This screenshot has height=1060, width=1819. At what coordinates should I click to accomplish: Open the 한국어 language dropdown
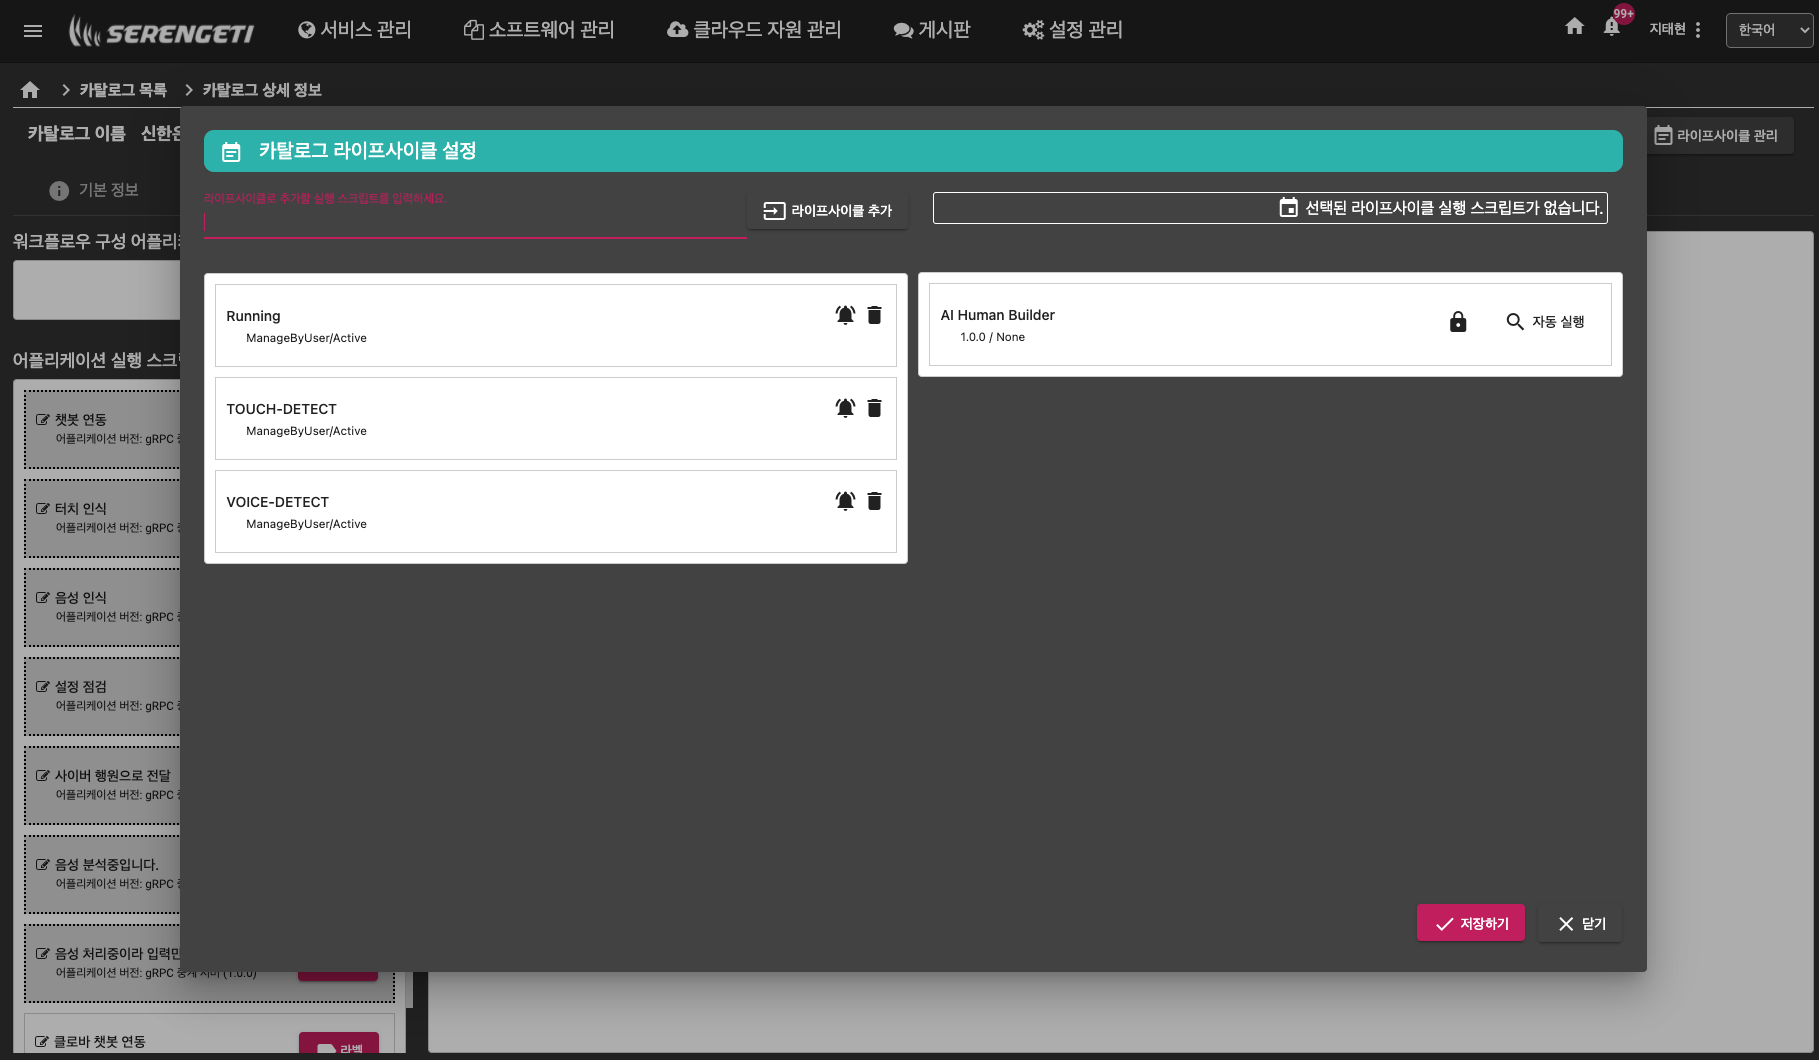pos(1768,30)
